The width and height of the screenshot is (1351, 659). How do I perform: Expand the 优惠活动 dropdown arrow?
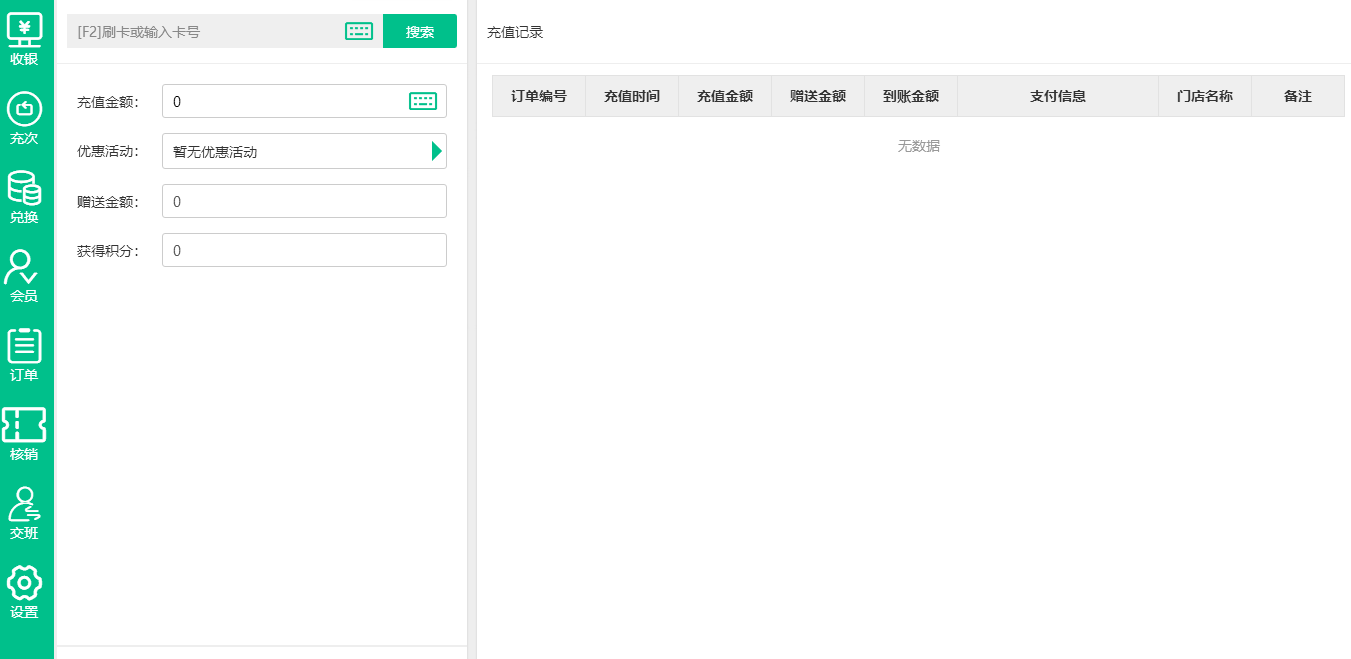[x=436, y=151]
